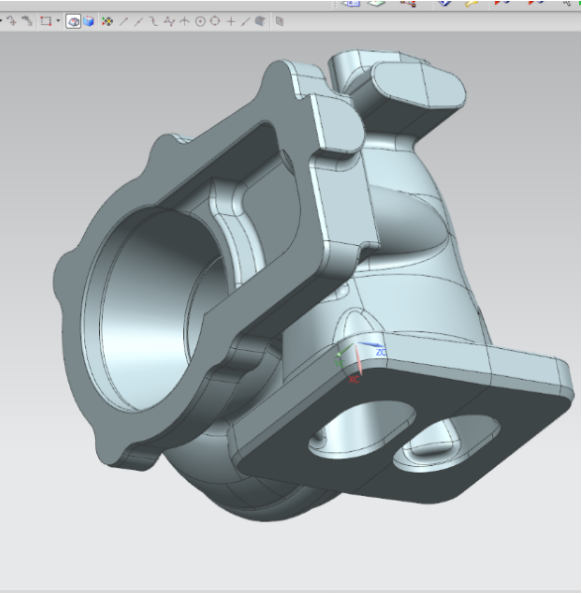Toggle Bounded Grid snap icon
582x594 pixels.
click(x=280, y=22)
